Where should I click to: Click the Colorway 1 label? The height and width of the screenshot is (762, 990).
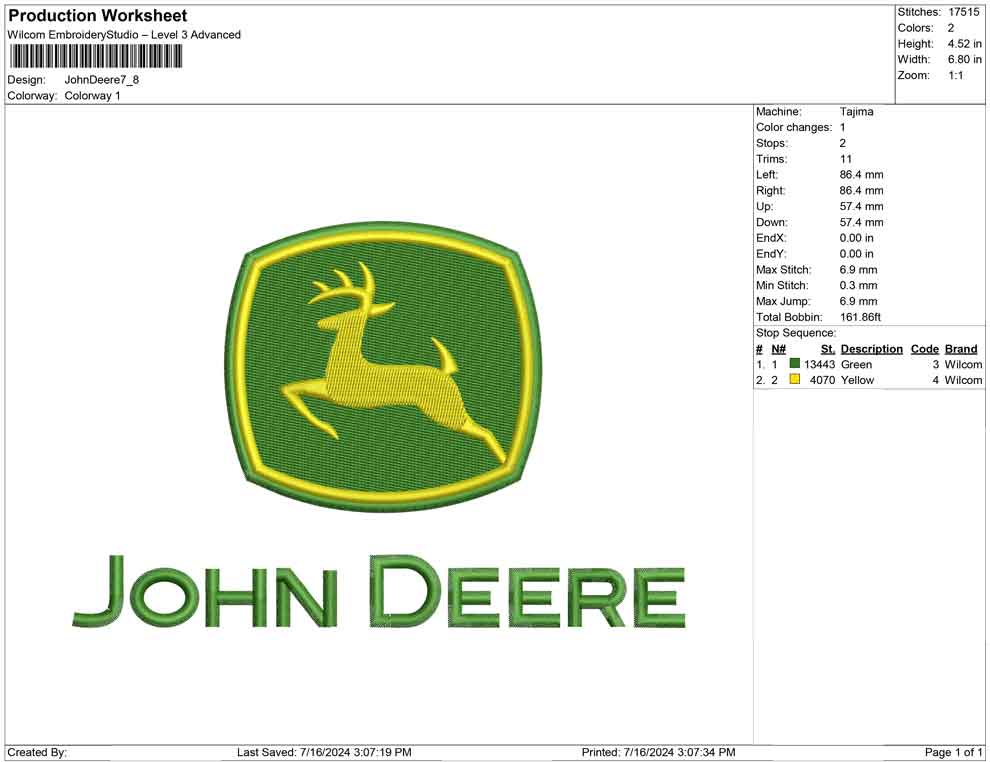coord(91,96)
